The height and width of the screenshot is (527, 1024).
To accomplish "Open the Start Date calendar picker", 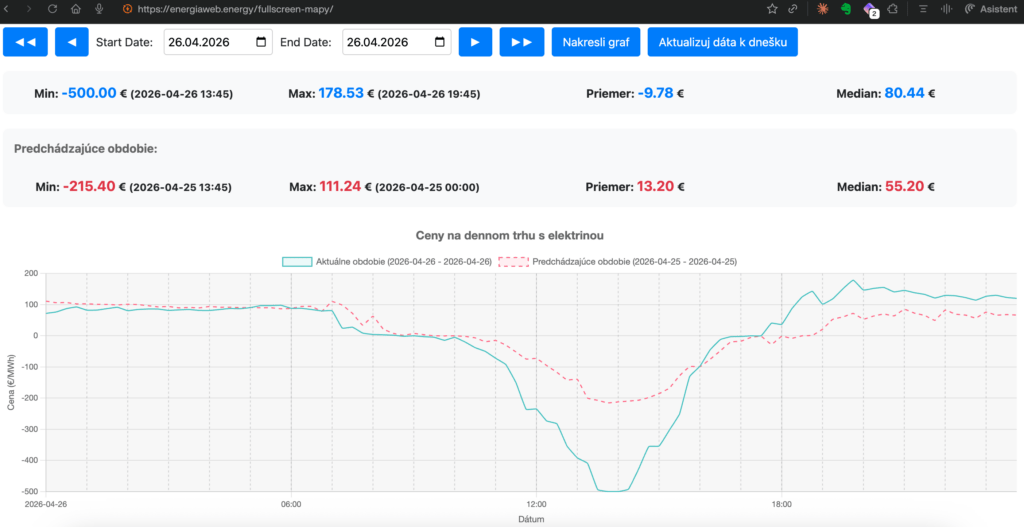I will point(262,42).
